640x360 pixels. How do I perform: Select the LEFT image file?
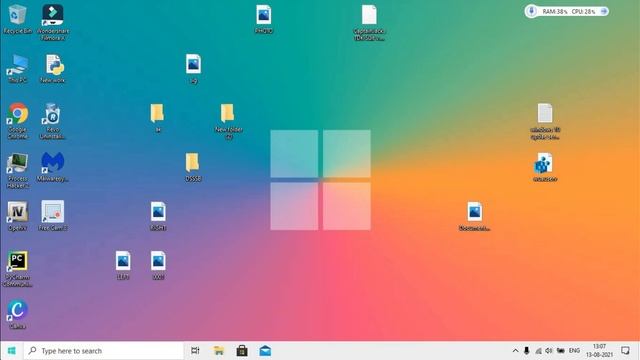coord(123,265)
